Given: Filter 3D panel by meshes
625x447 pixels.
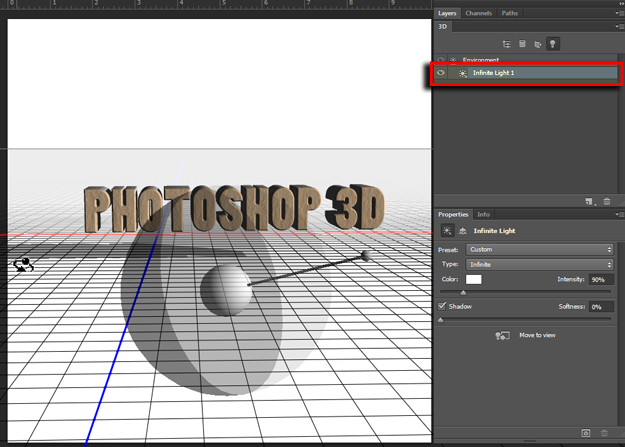Looking at the screenshot, I should tap(522, 45).
